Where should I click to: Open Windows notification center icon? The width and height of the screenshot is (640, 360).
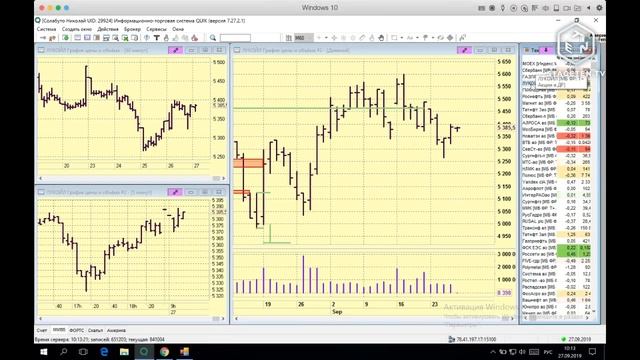[x=592, y=351]
